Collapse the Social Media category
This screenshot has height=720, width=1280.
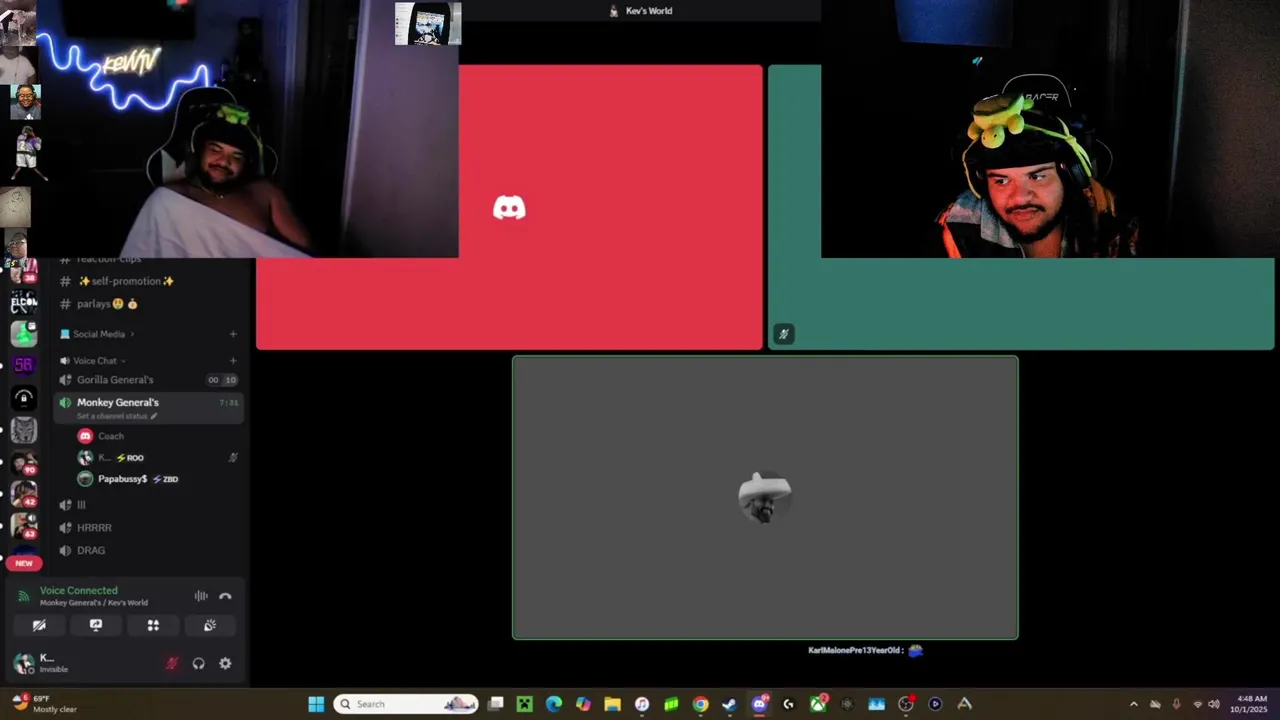(x=98, y=334)
